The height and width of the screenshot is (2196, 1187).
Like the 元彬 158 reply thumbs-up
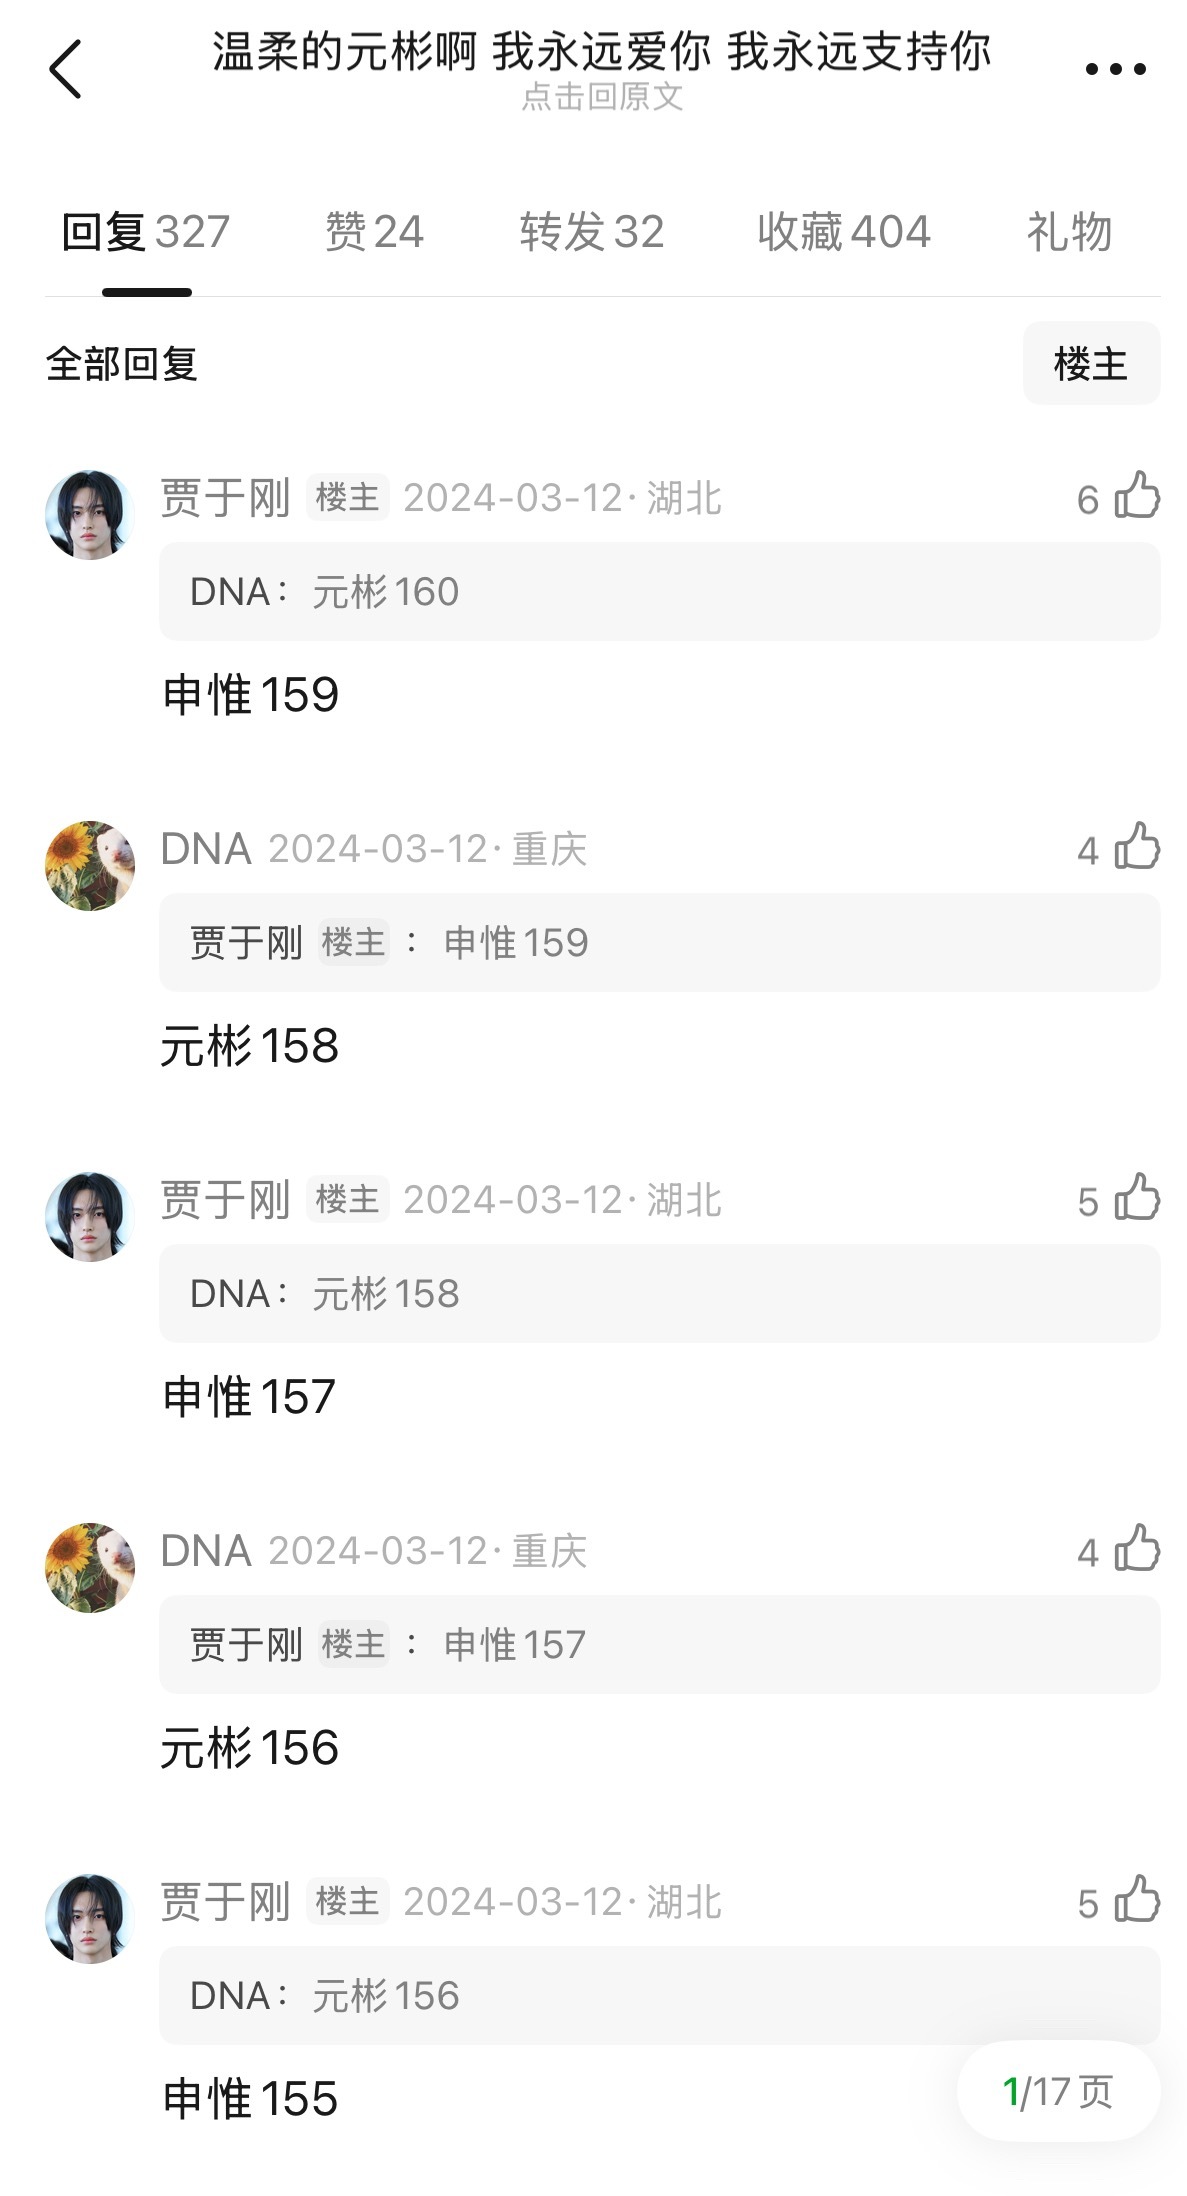[1137, 847]
